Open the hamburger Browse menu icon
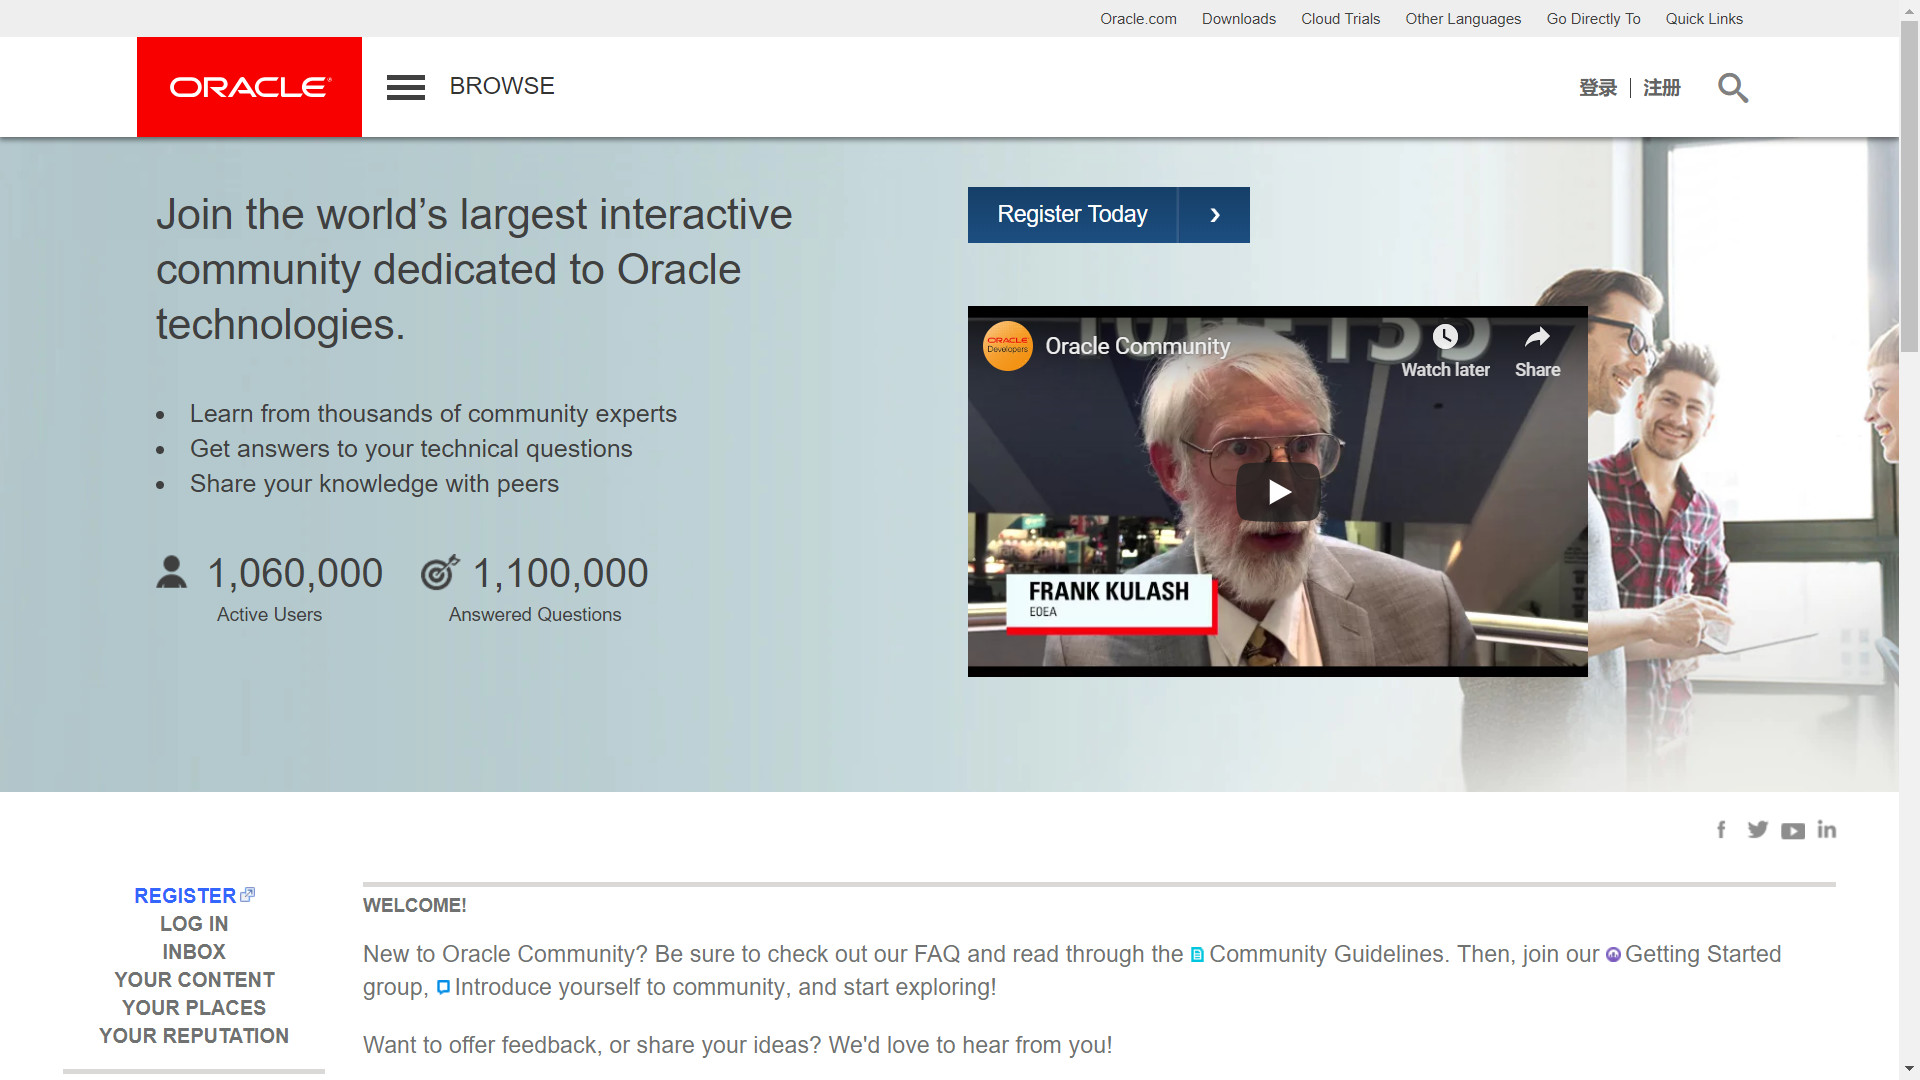 405,87
